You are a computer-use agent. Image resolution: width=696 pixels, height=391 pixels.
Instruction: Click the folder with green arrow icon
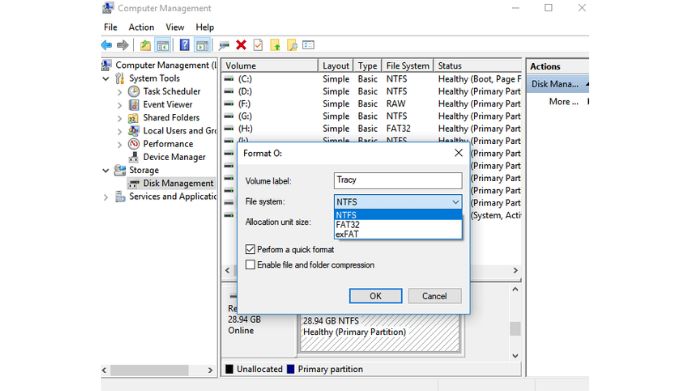(x=275, y=45)
